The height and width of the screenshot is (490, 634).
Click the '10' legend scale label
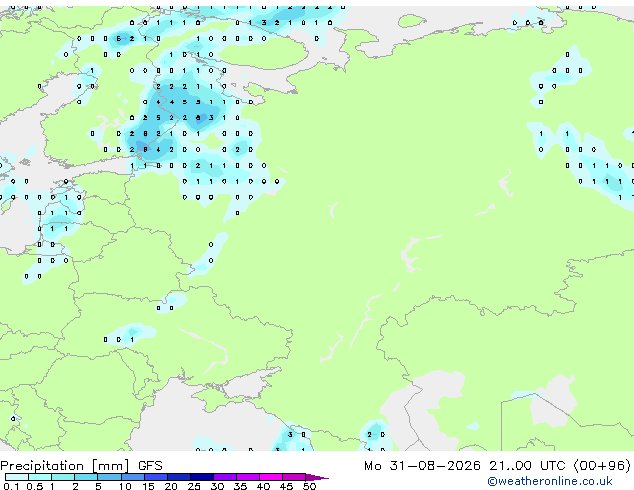125,486
